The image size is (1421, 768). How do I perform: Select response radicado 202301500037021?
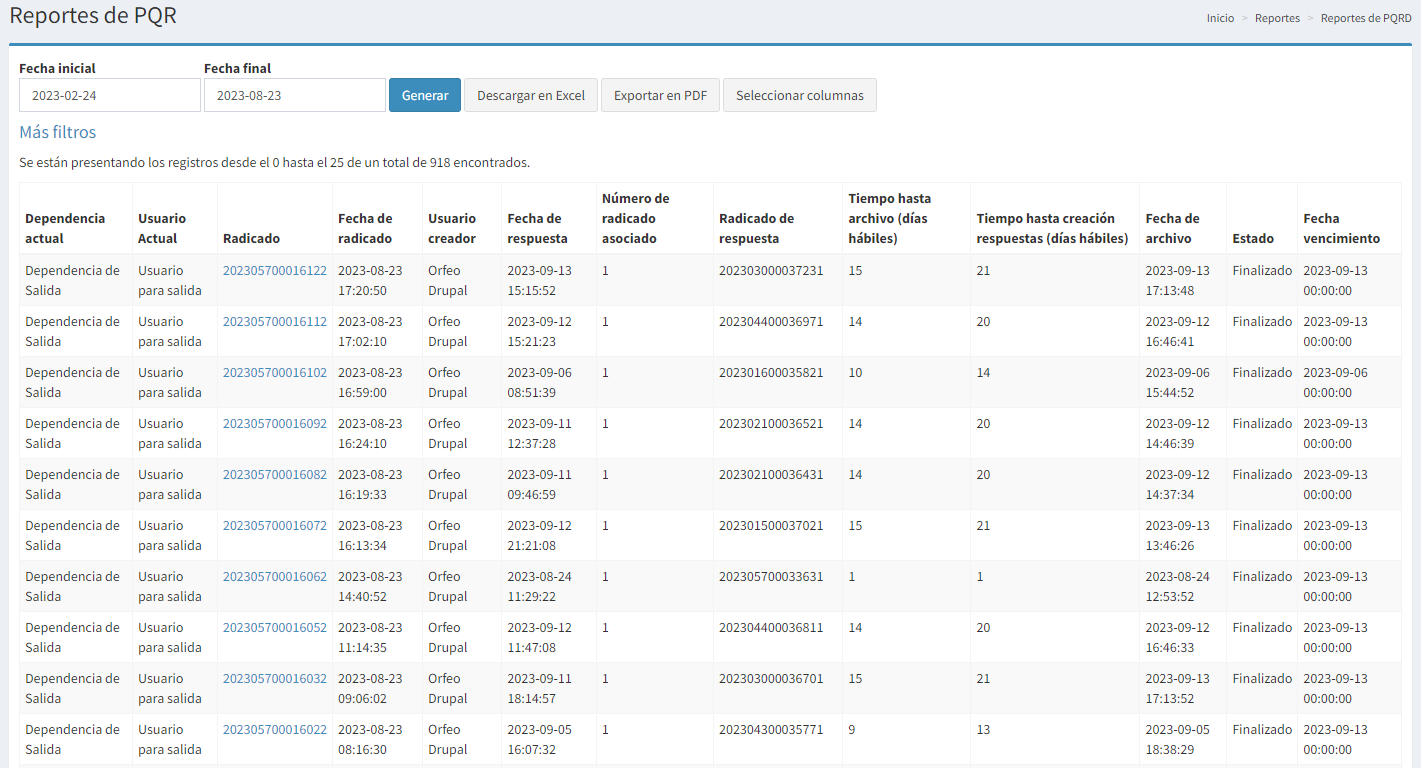click(771, 525)
